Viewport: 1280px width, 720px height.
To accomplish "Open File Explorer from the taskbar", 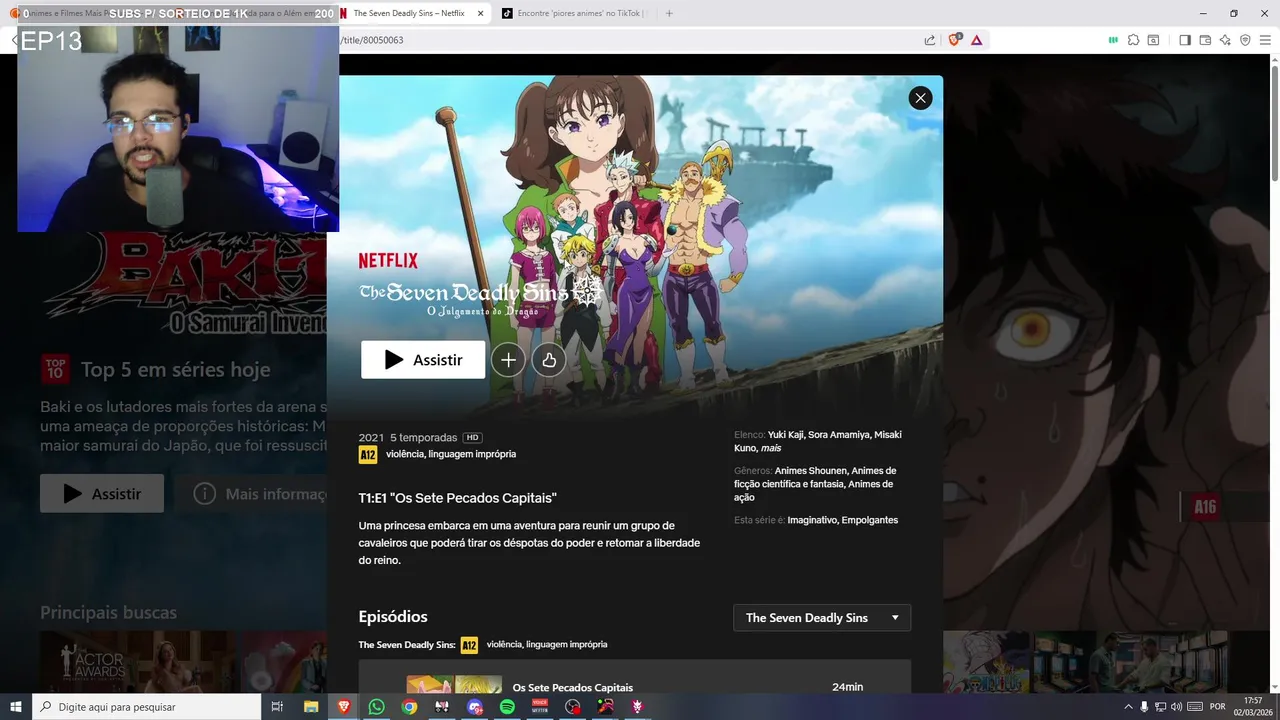I will (311, 706).
